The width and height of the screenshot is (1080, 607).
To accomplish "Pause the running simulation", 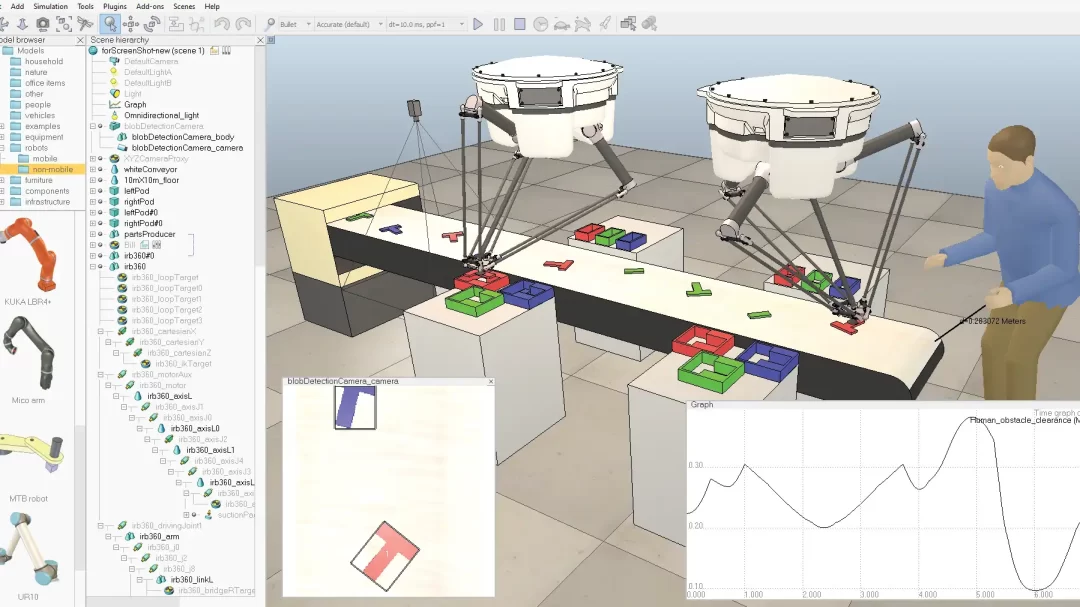I will [499, 24].
